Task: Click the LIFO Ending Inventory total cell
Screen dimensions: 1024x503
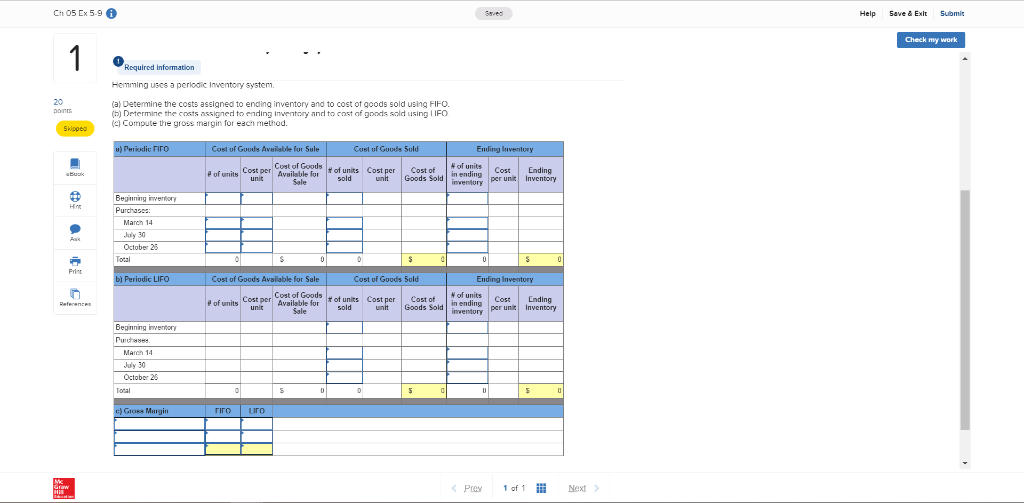Action: tap(541, 389)
